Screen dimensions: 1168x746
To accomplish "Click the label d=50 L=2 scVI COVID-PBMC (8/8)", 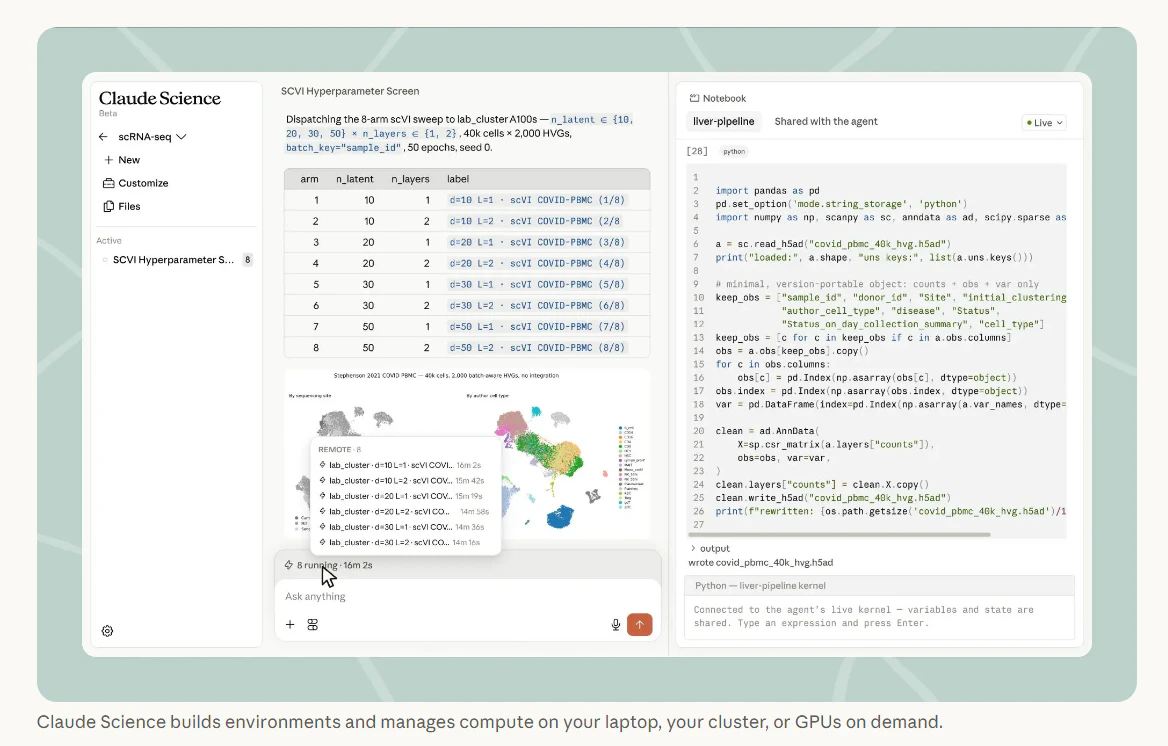I will coord(537,347).
